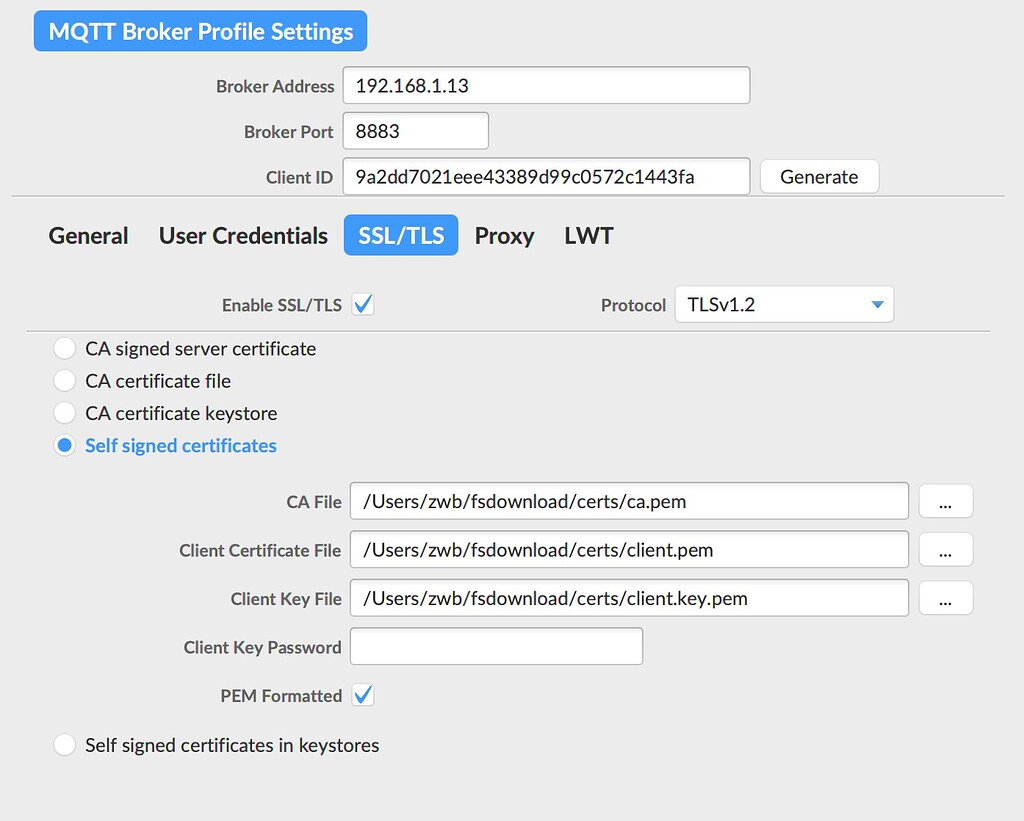Select CA certificate file radio button

point(65,381)
